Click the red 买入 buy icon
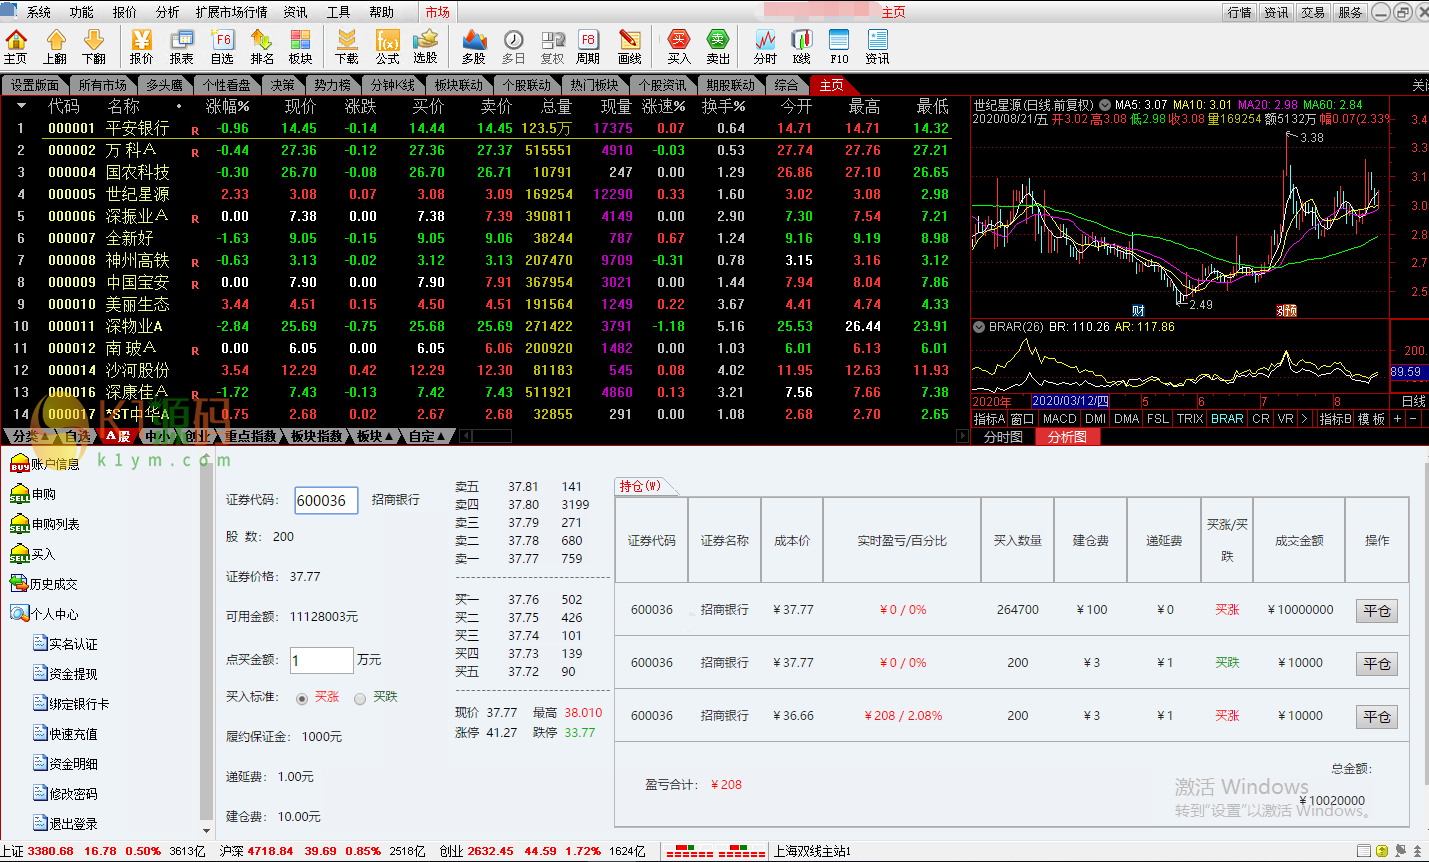1429x862 pixels. 679,46
